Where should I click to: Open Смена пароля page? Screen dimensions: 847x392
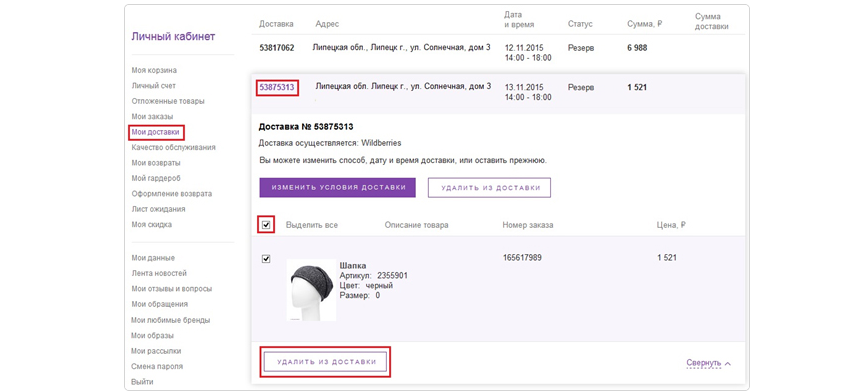pos(157,366)
